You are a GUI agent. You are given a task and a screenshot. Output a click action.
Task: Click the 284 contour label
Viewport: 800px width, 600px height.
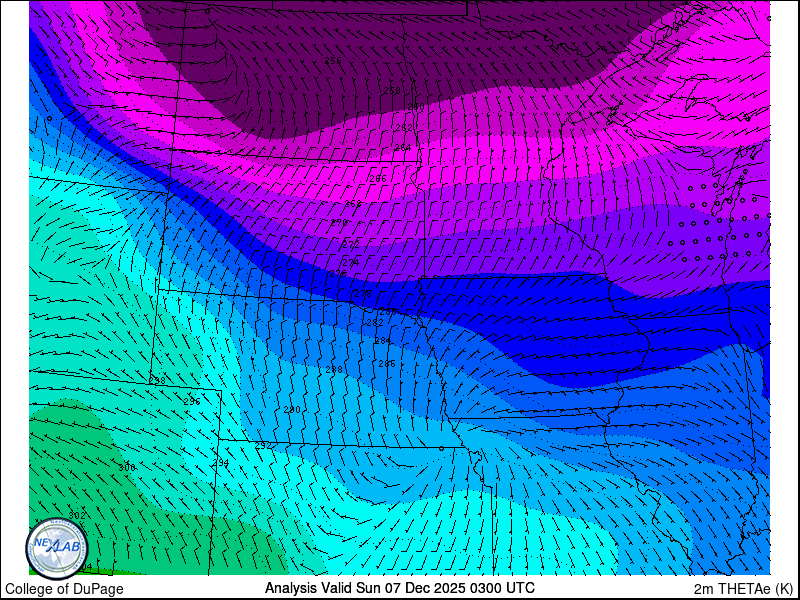click(383, 341)
